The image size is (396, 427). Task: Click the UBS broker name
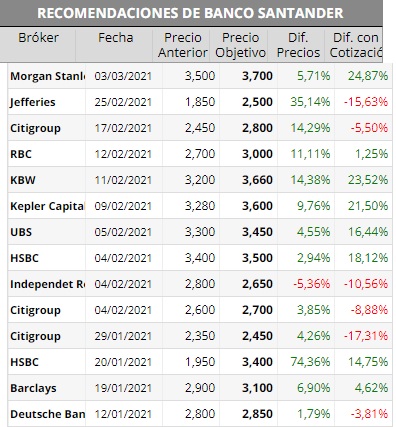21,232
